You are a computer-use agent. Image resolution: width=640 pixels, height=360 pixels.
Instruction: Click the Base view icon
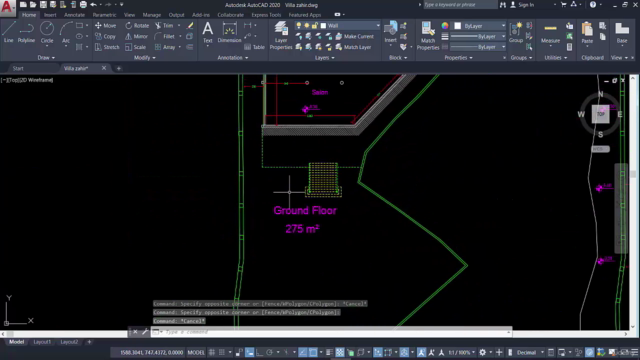[622, 33]
